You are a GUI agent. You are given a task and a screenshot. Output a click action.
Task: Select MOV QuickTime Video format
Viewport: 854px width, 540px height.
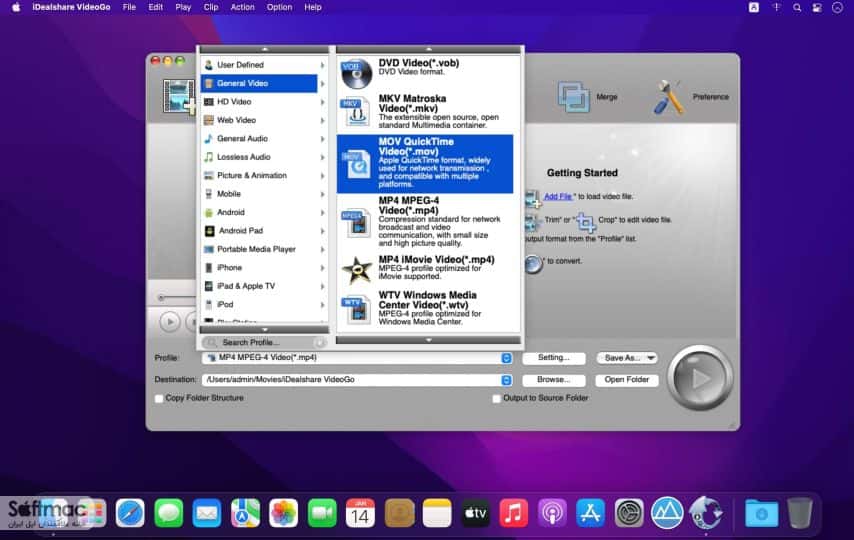[x=425, y=163]
